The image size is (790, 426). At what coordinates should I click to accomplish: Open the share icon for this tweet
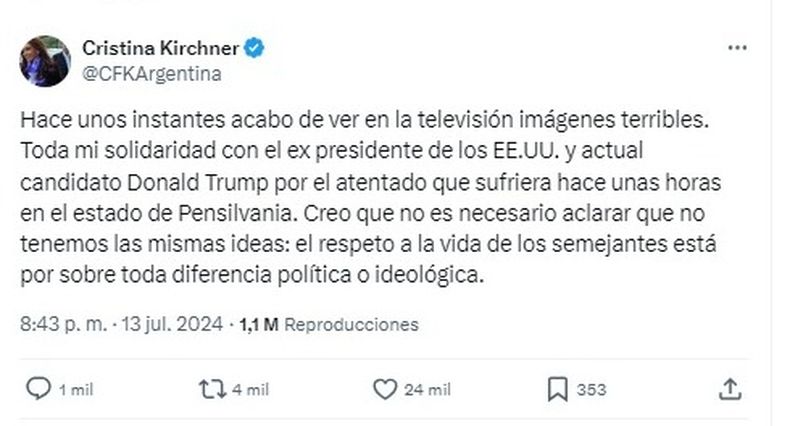[x=730, y=389]
